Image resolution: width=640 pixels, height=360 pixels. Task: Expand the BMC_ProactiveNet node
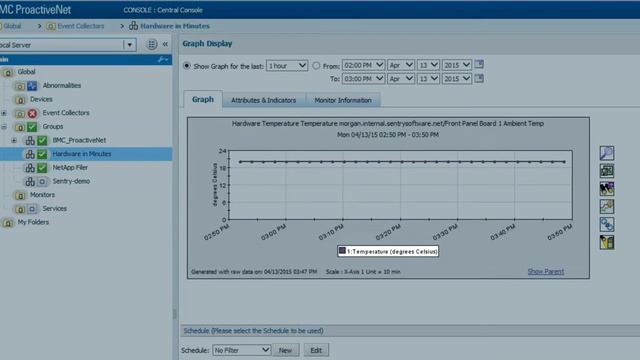coord(14,140)
